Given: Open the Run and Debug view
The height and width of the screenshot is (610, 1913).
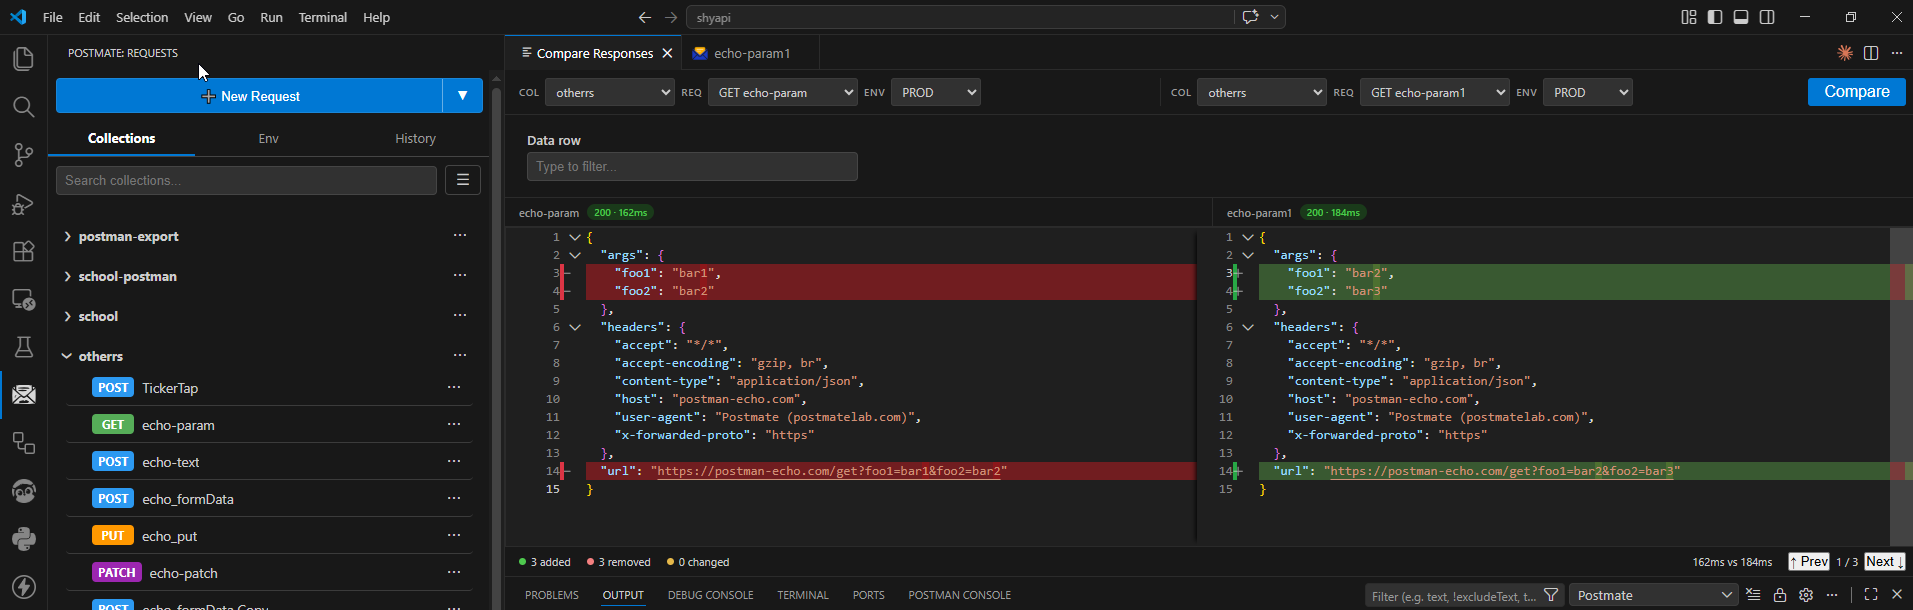Looking at the screenshot, I should pos(23,204).
